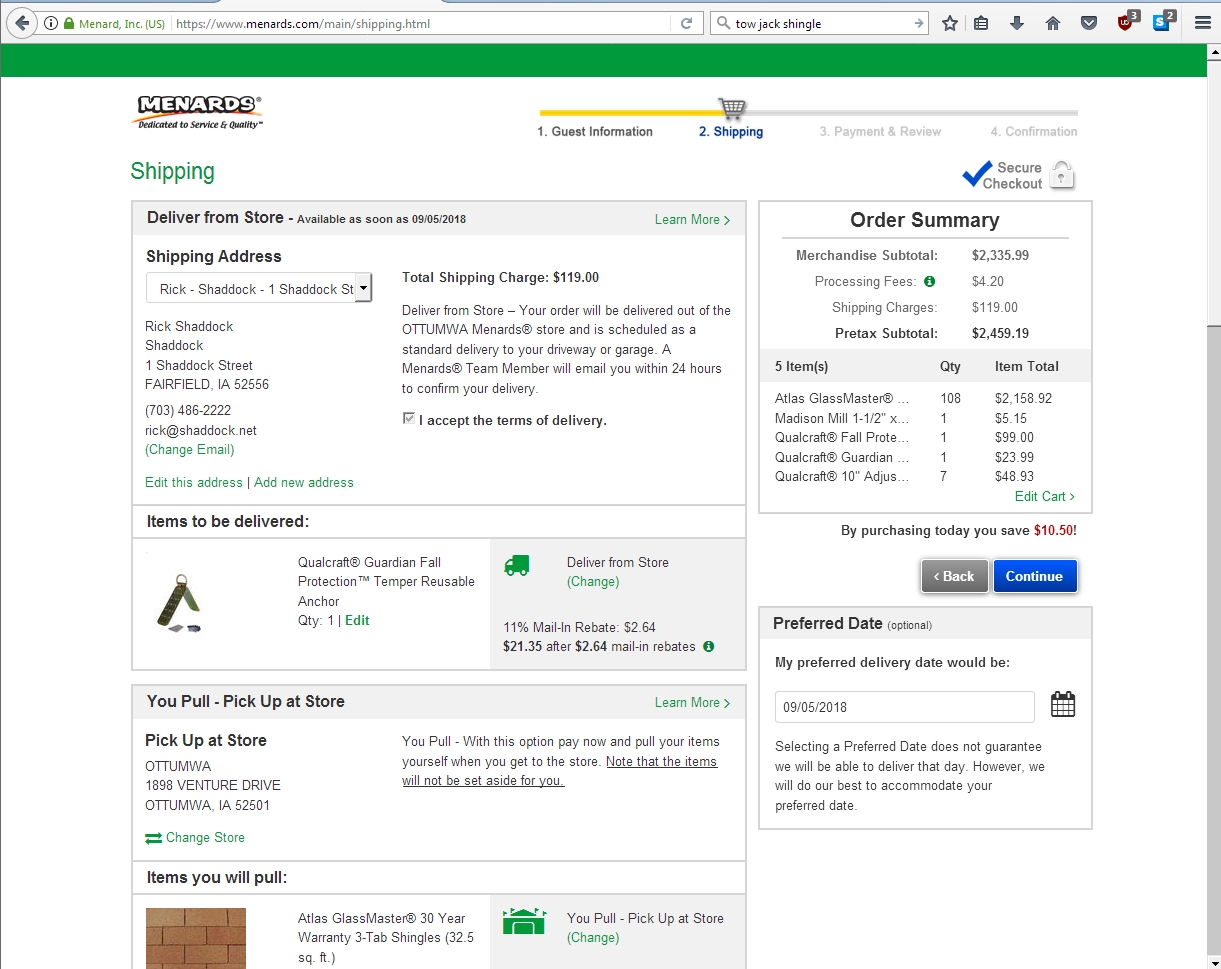
Task: Click the green delivery truck icon
Action: (x=516, y=565)
